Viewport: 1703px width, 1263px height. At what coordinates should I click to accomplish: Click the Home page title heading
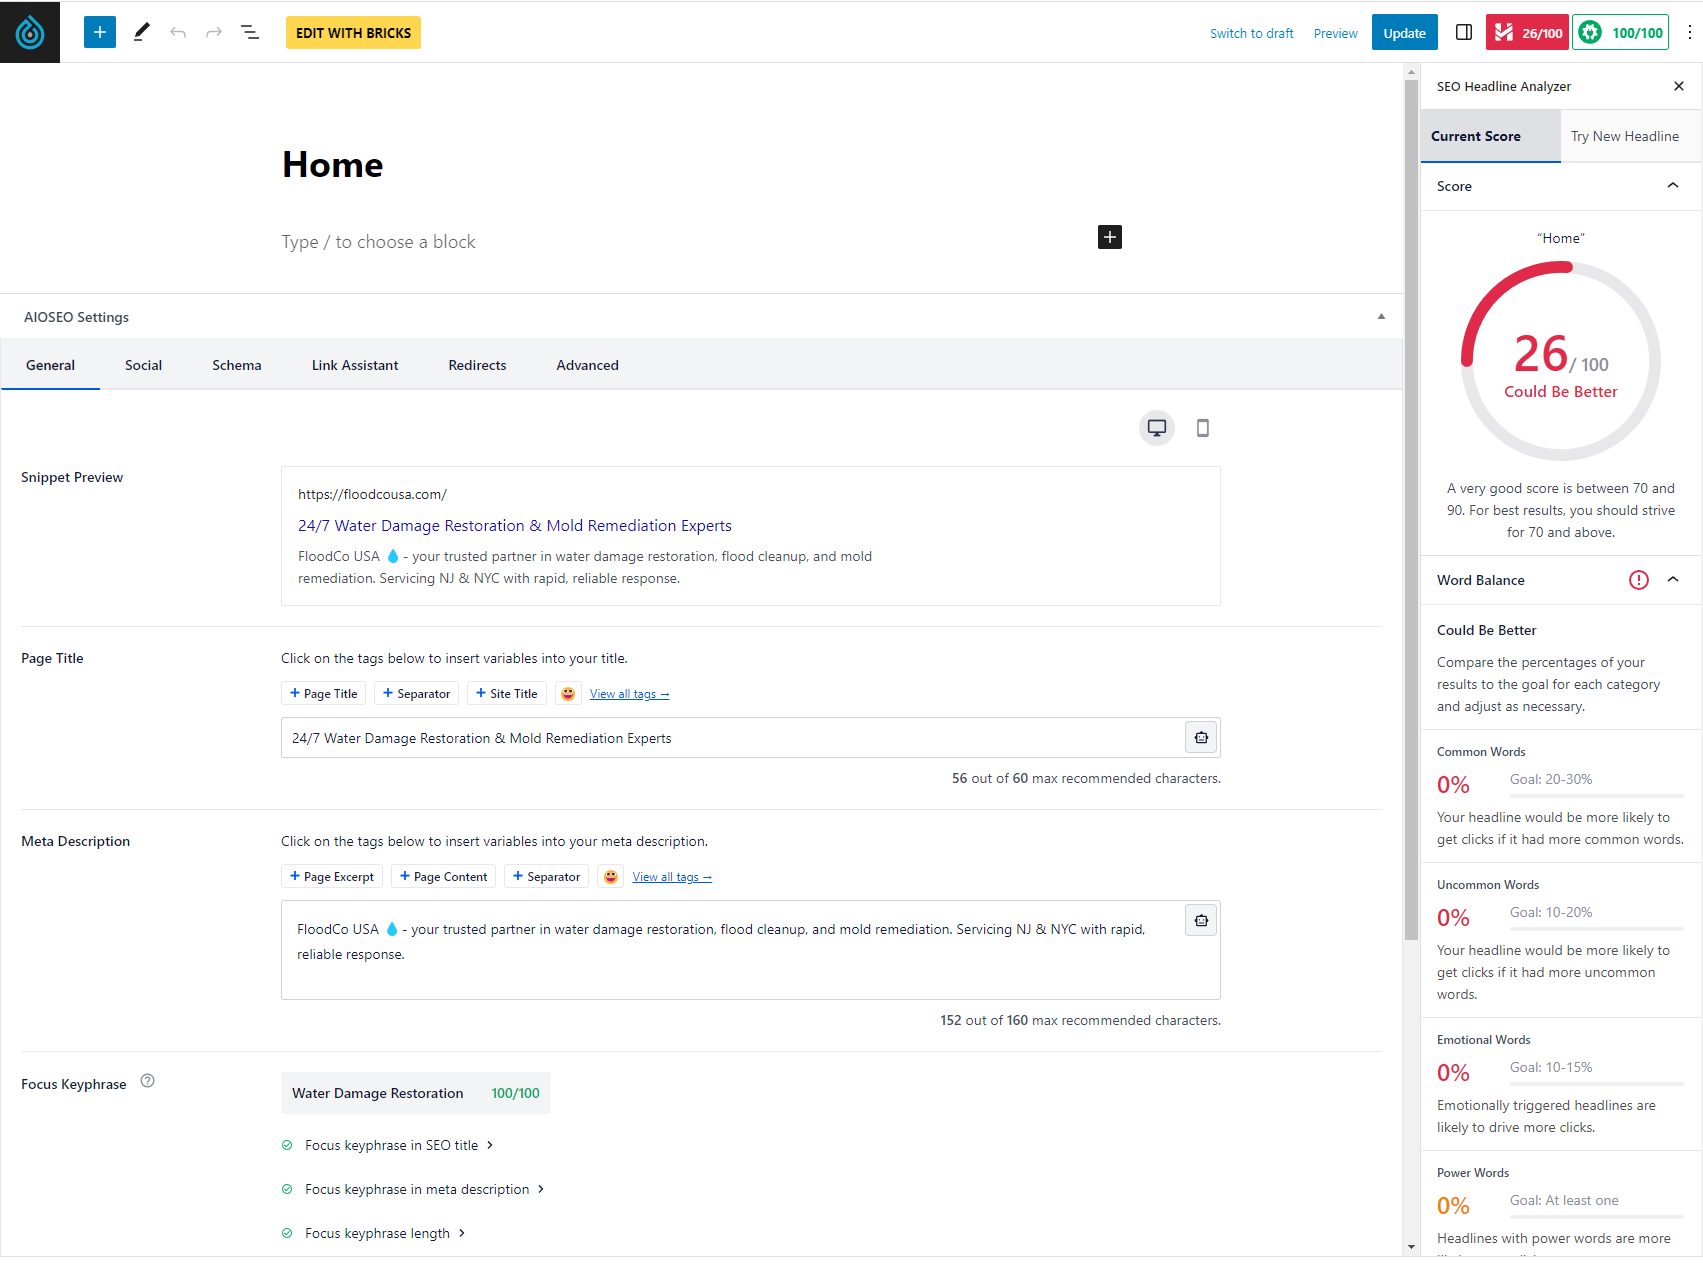[332, 165]
